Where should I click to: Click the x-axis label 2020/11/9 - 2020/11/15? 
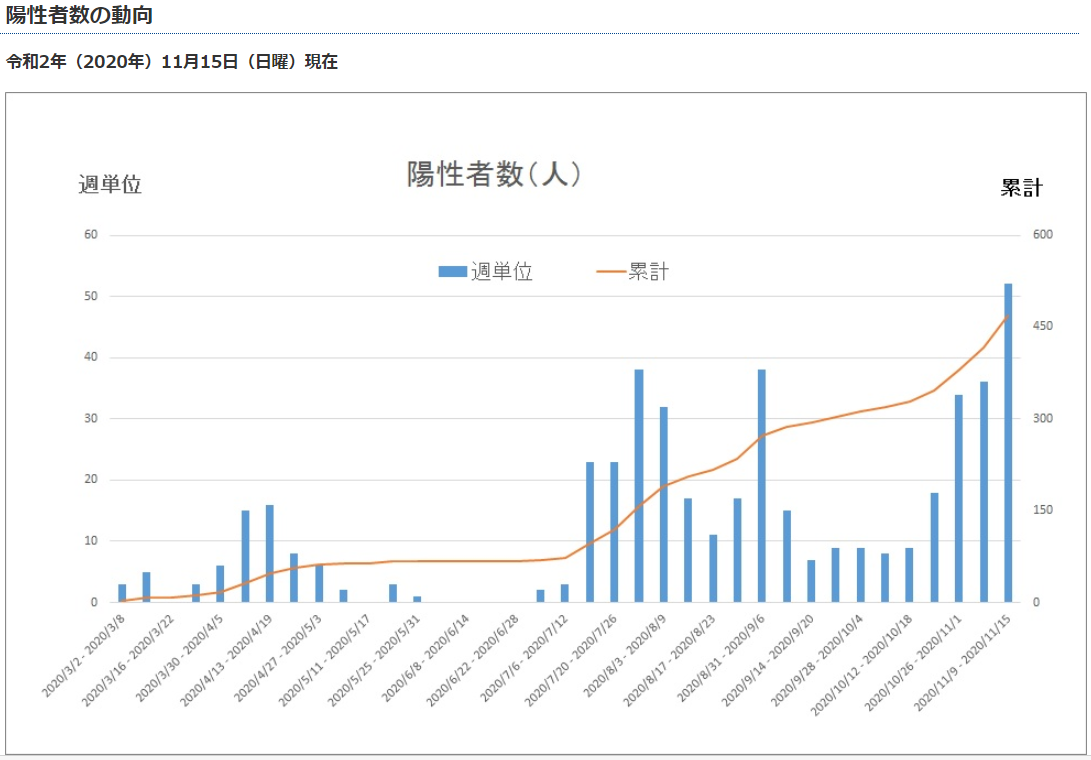pyautogui.click(x=964, y=664)
